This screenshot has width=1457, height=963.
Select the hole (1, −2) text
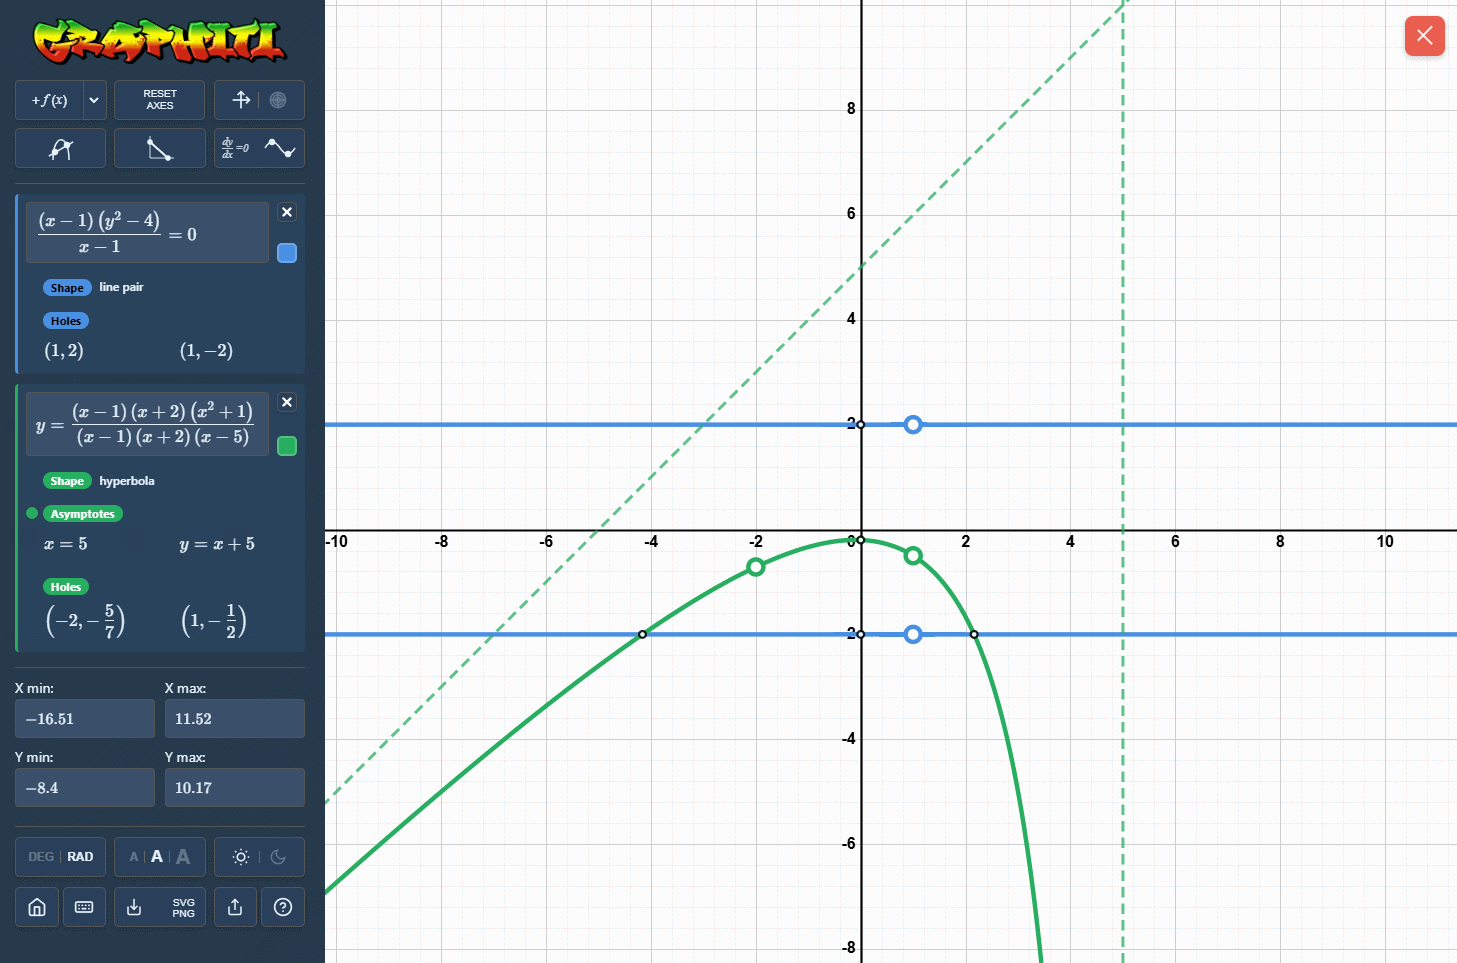[206, 350]
